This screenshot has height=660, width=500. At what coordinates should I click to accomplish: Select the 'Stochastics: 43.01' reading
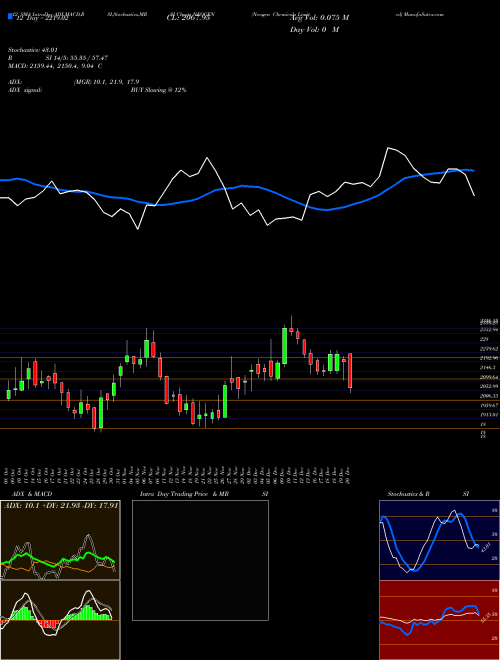[x=32, y=50]
